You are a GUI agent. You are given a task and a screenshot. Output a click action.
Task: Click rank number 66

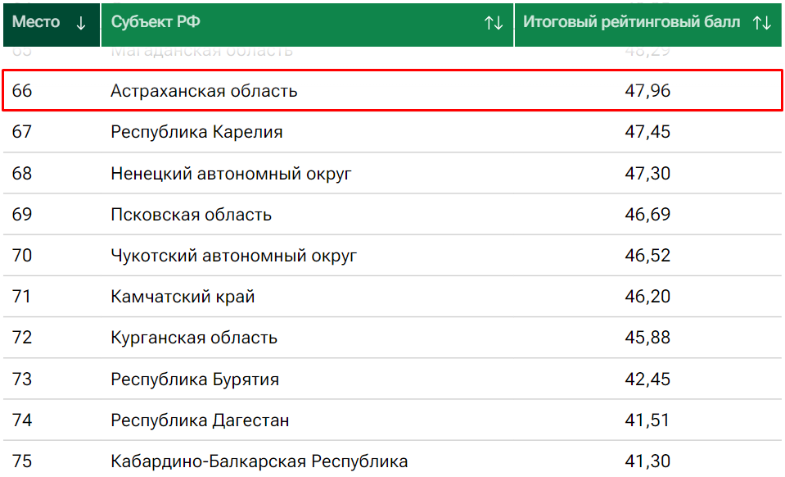coord(22,91)
